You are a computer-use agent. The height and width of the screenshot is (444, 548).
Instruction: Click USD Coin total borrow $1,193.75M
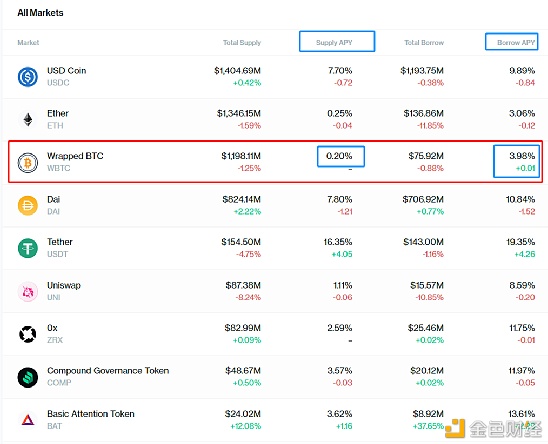point(422,71)
